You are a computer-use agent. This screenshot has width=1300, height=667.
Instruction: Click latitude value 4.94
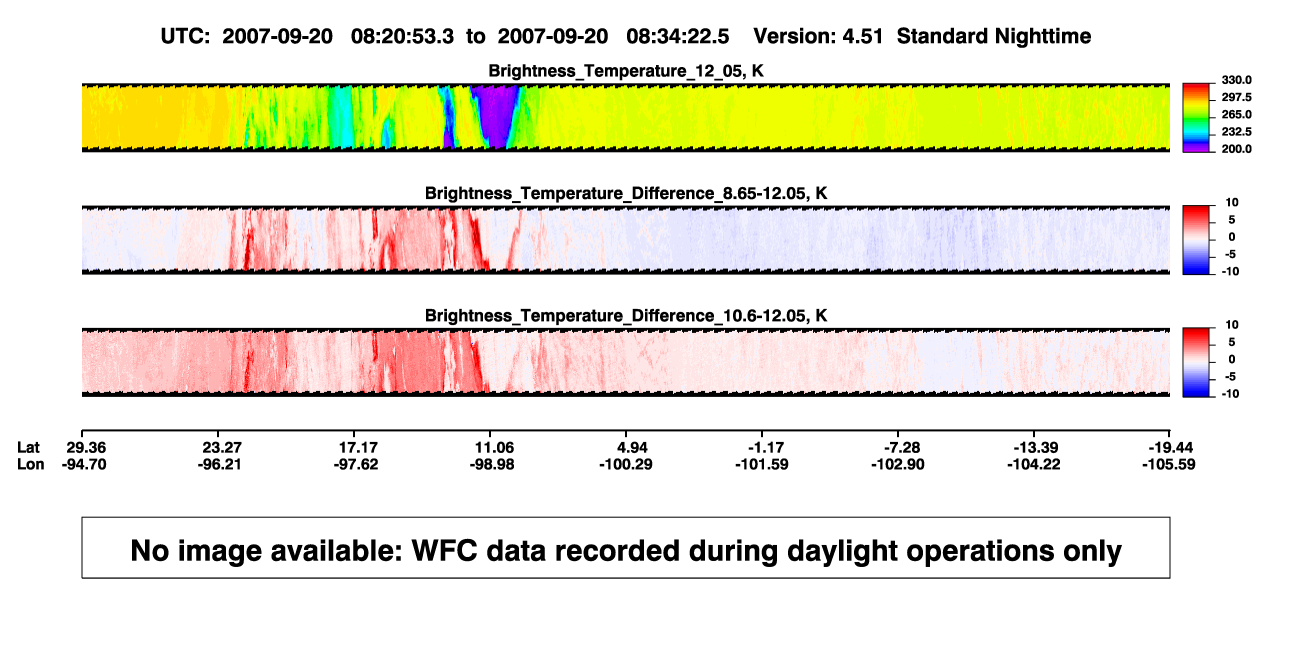[x=633, y=447]
